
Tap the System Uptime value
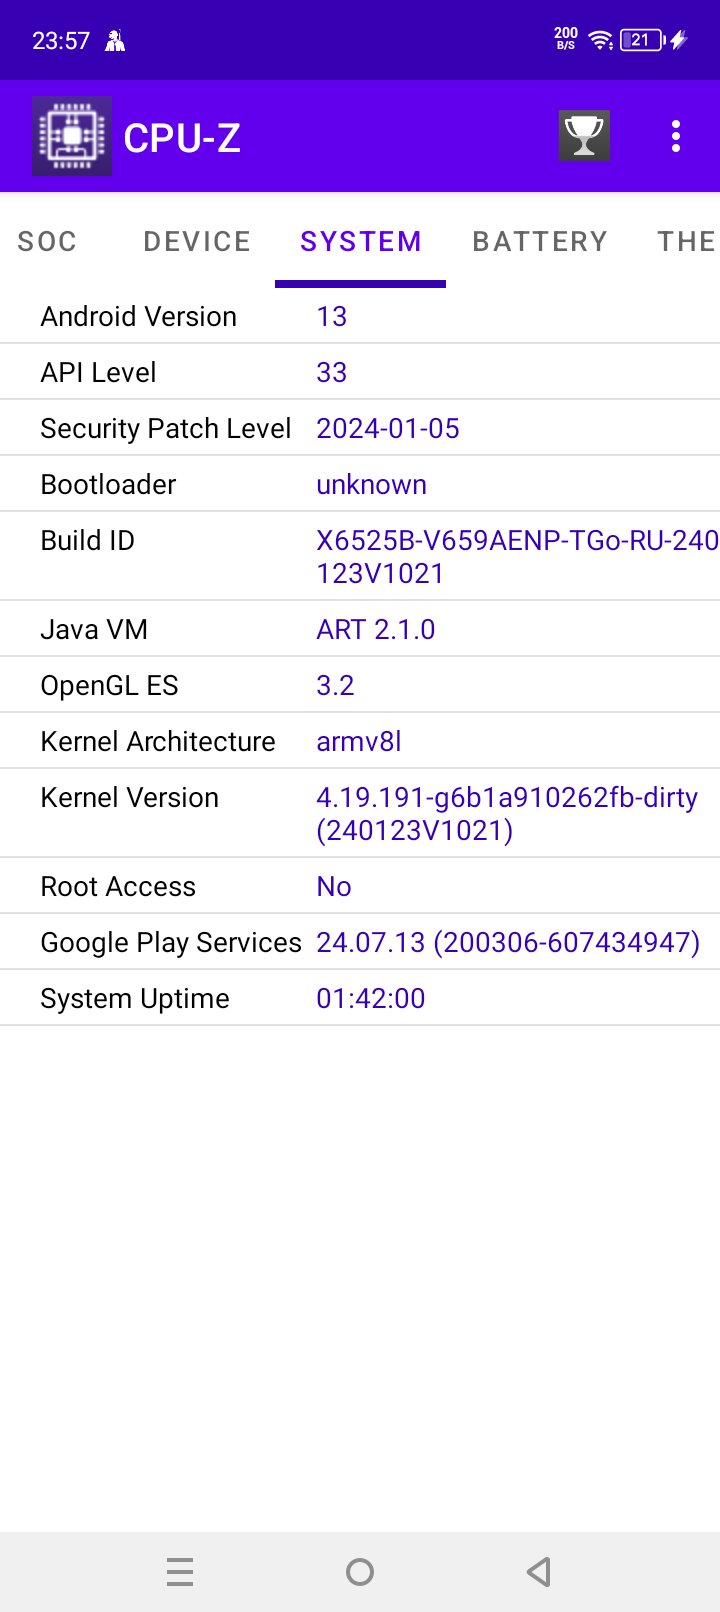tap(371, 998)
